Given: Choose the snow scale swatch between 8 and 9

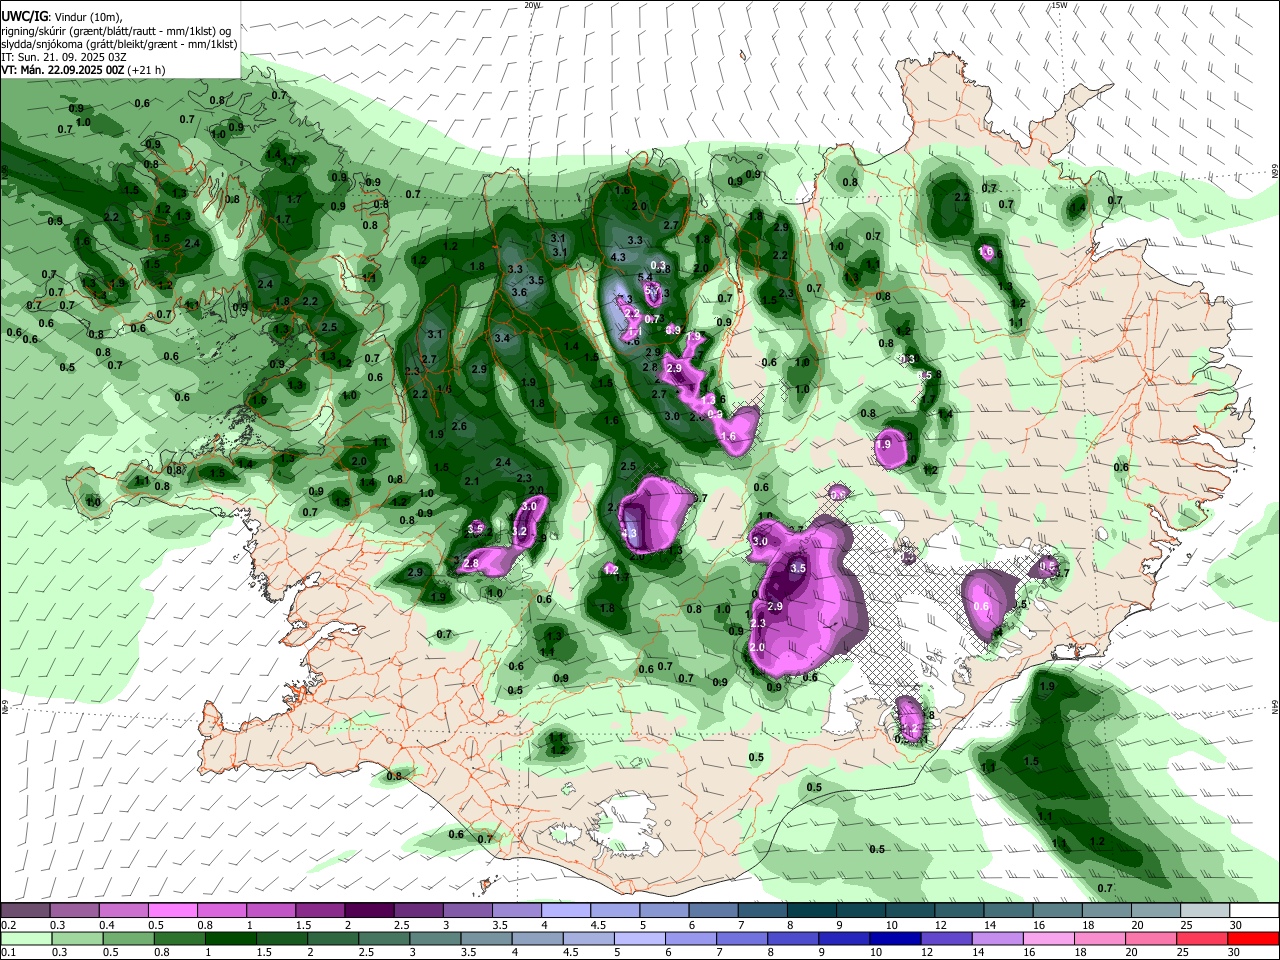Looking at the screenshot, I should (812, 910).
